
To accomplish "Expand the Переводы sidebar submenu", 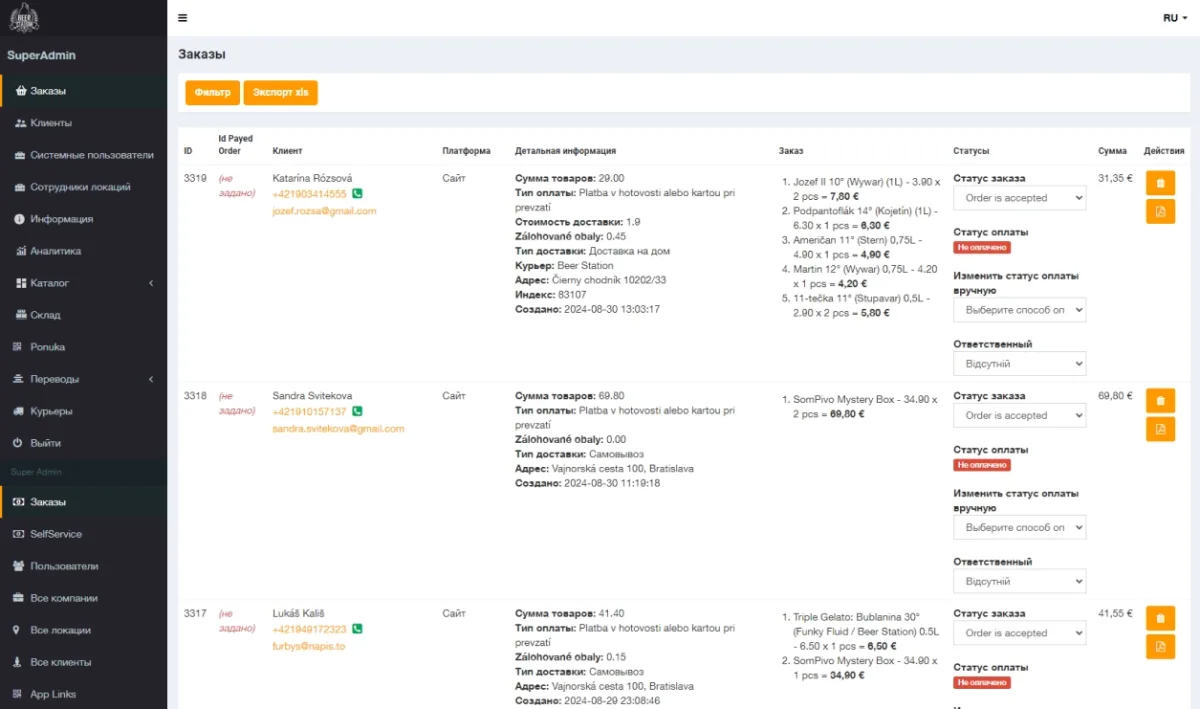I will click(83, 379).
